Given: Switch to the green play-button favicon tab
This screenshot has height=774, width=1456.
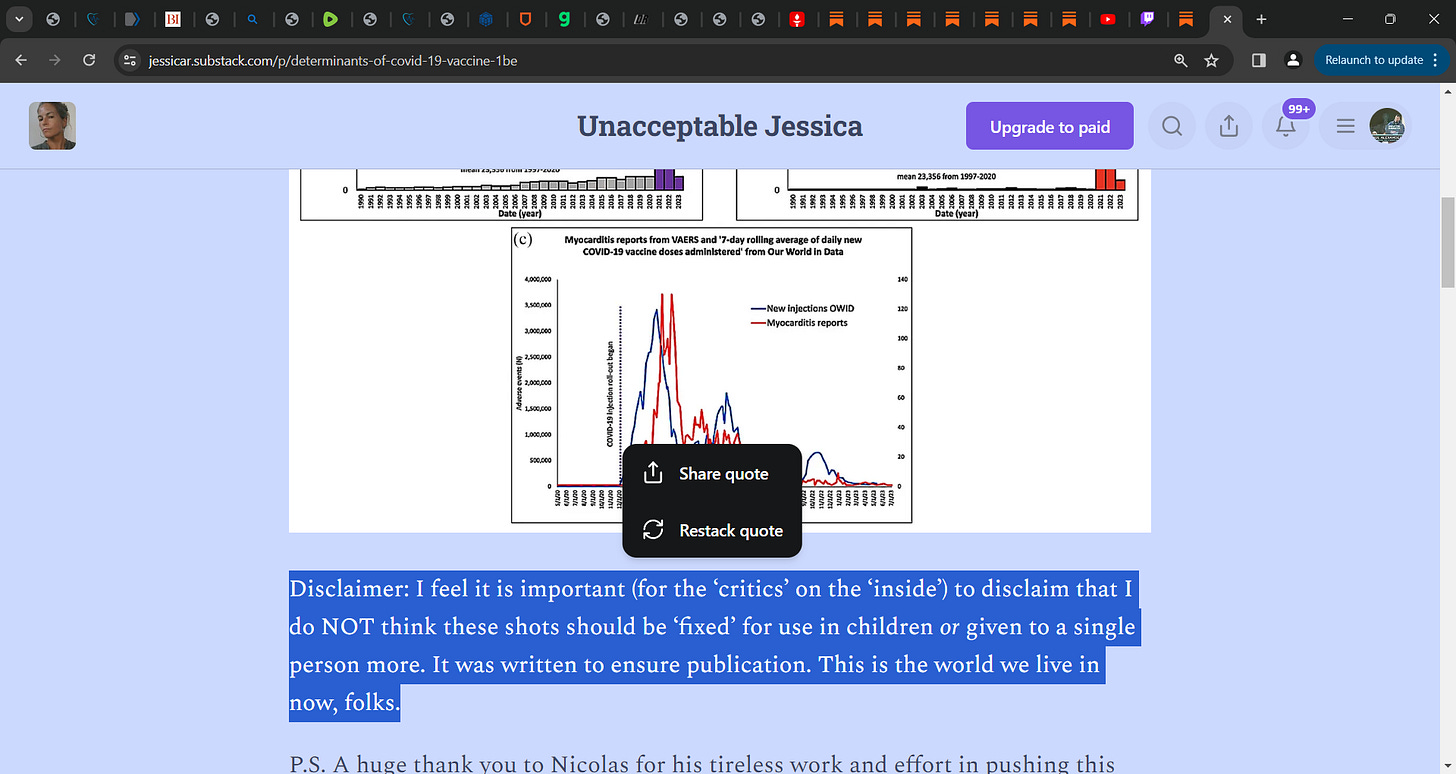Looking at the screenshot, I should 331,19.
